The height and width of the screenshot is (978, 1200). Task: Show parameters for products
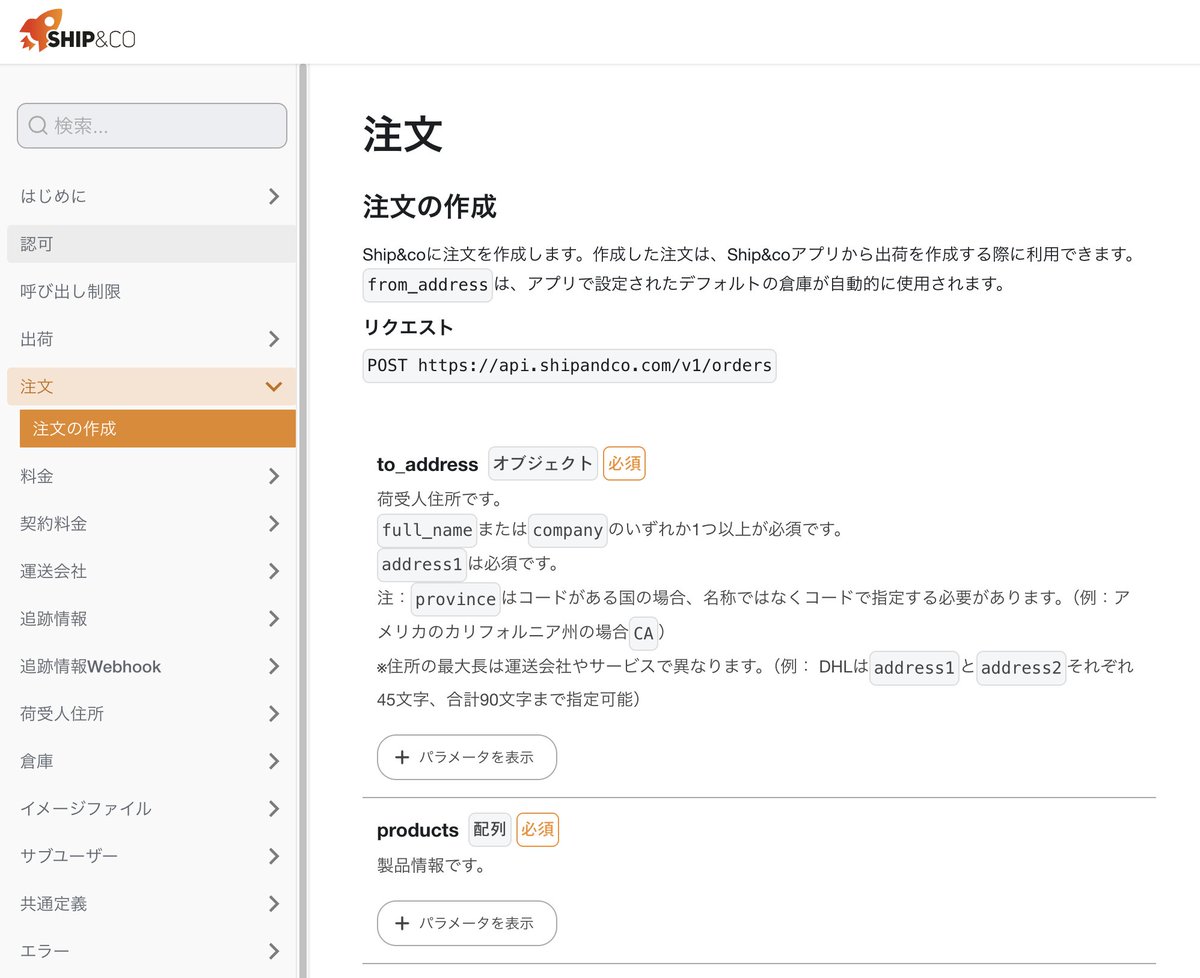(x=466, y=923)
